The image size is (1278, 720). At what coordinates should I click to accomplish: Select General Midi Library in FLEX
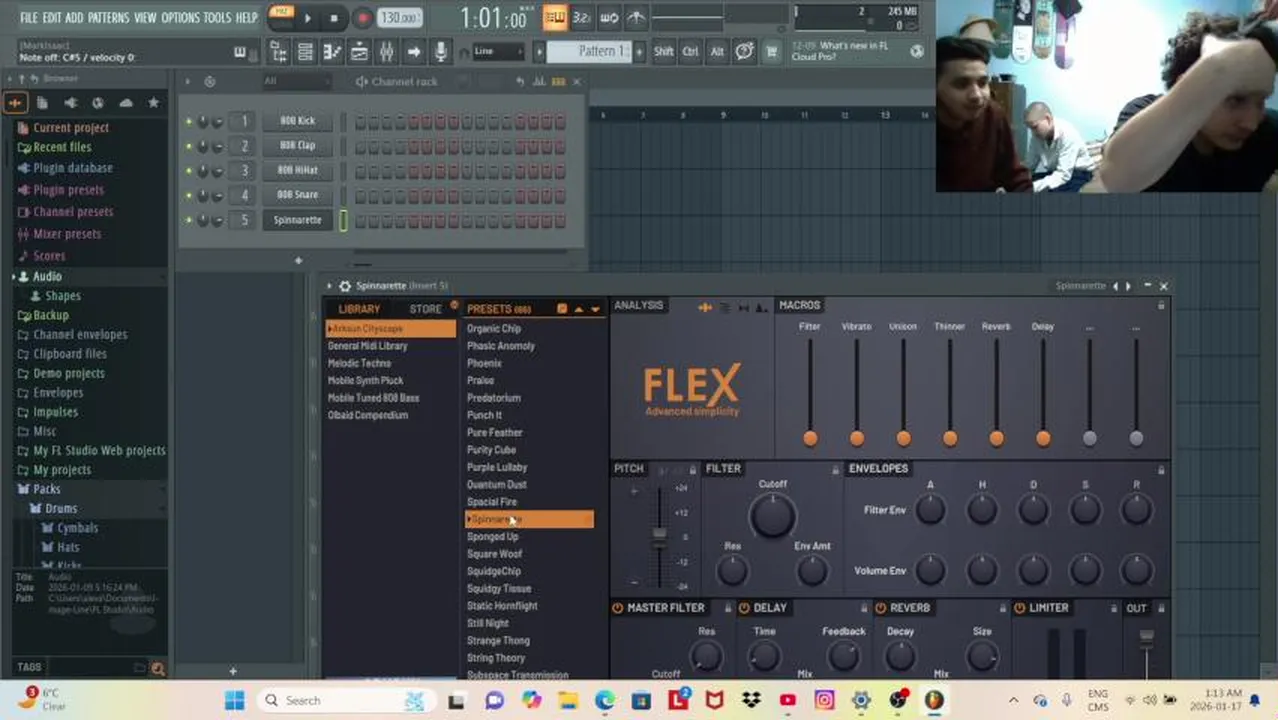(367, 346)
